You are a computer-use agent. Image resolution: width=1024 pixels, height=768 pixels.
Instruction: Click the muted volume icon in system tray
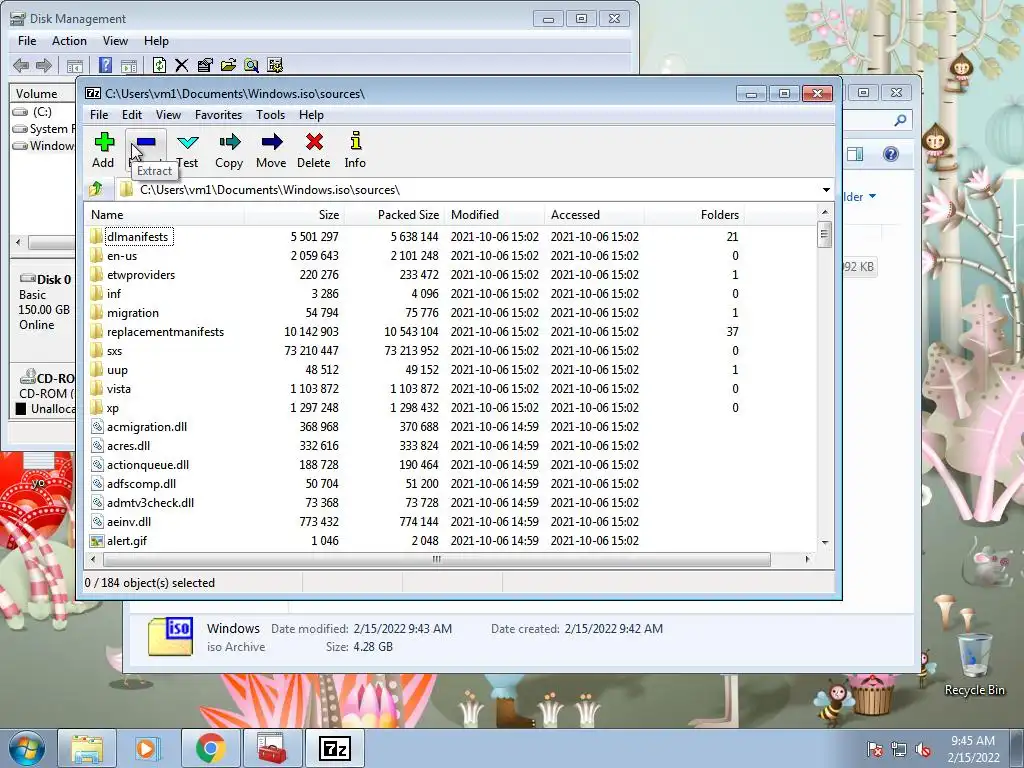click(x=923, y=750)
